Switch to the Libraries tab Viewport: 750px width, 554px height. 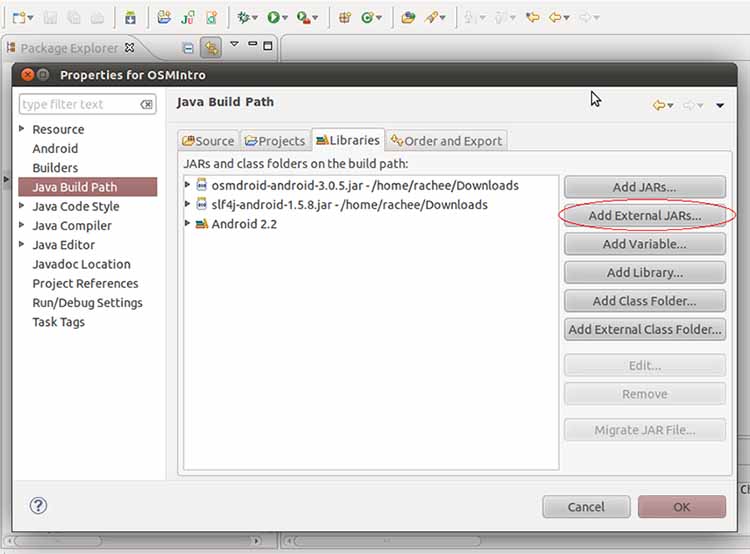[x=348, y=140]
